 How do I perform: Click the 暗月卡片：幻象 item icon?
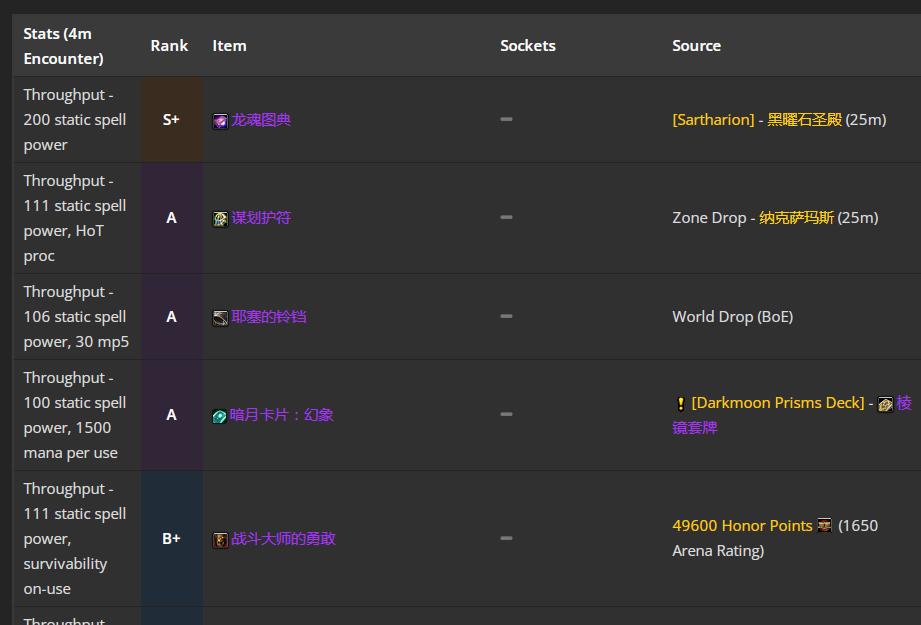[x=220, y=416]
